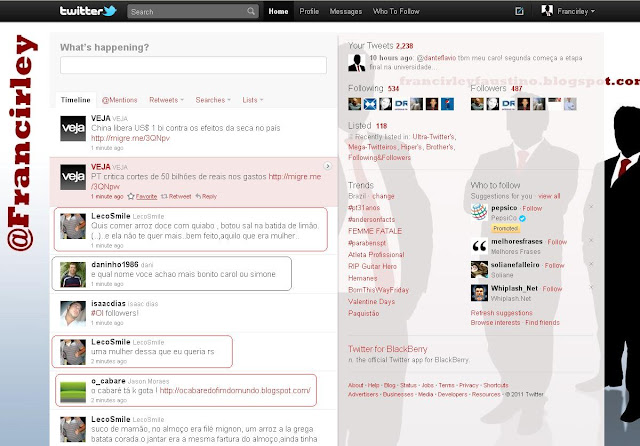Change the trends location

pyautogui.click(x=383, y=196)
